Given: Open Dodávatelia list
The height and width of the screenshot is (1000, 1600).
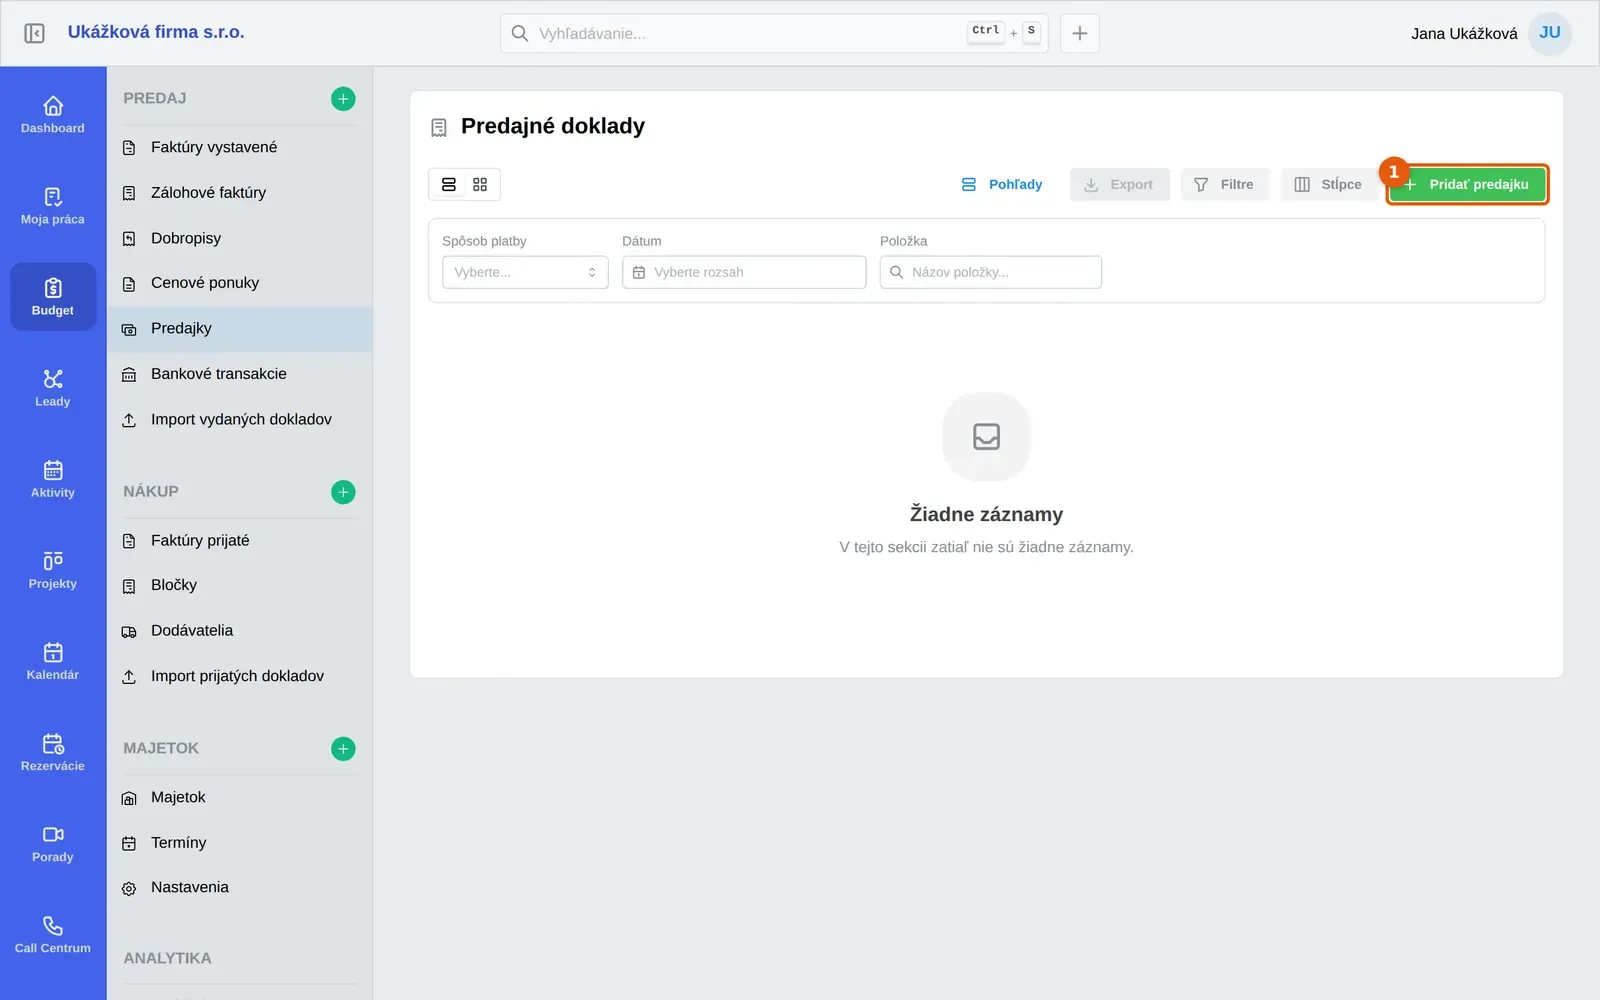Looking at the screenshot, I should point(239,631).
